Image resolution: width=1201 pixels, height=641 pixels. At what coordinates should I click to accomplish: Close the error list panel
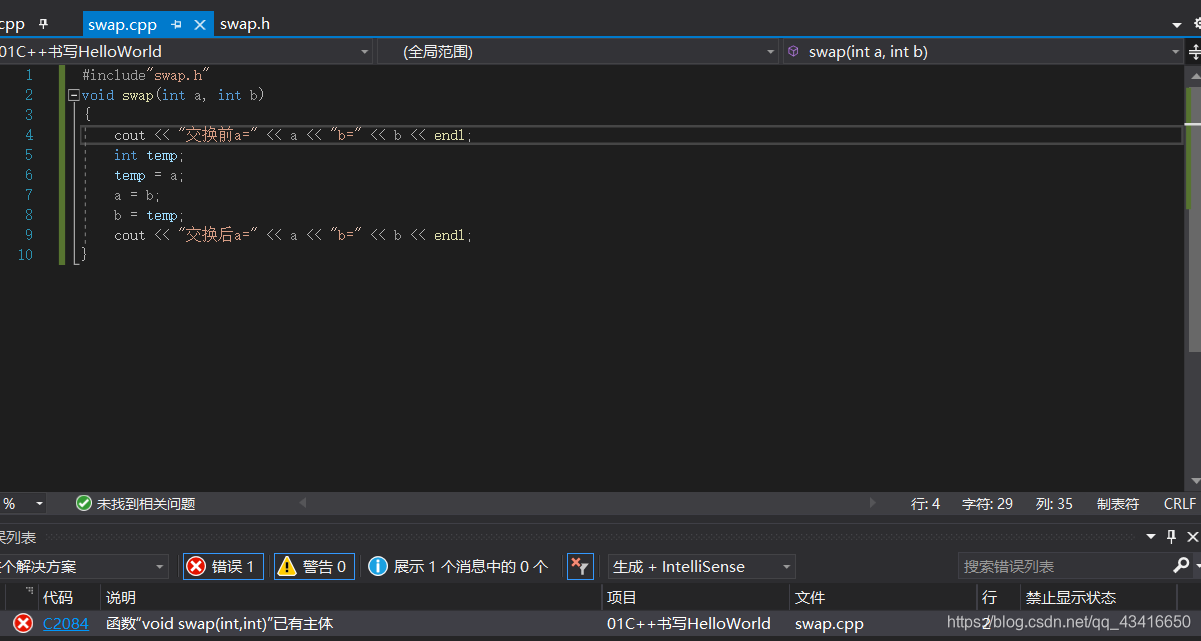point(1192,537)
